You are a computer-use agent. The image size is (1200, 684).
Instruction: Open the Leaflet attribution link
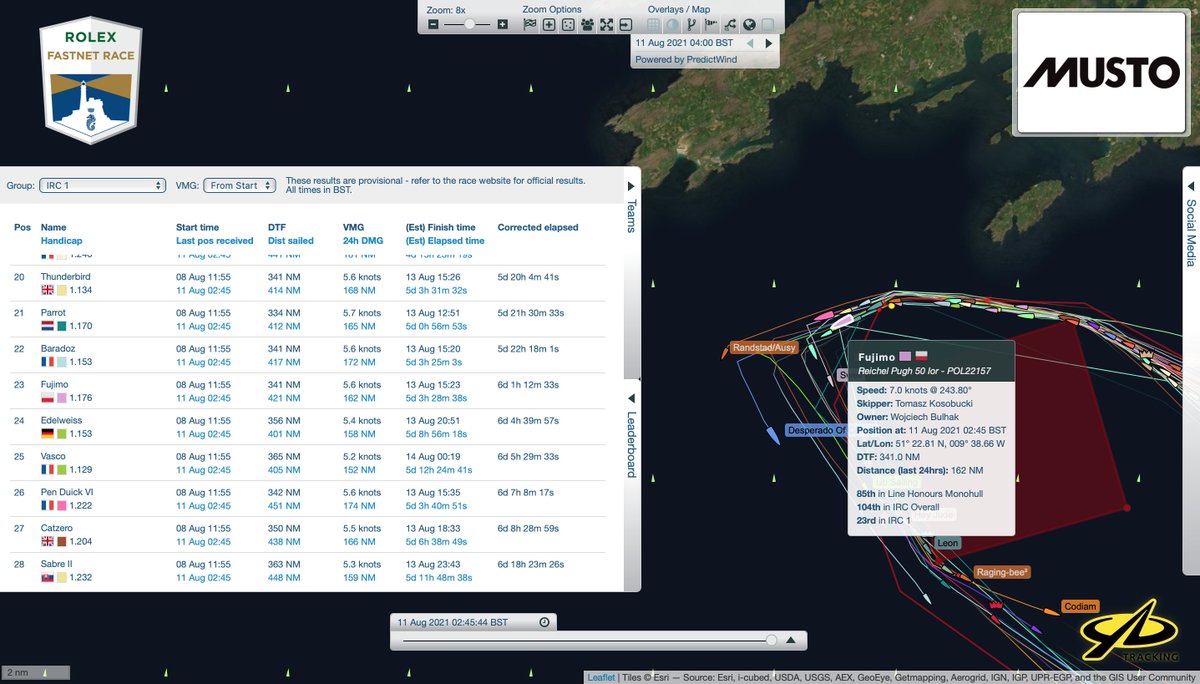601,677
